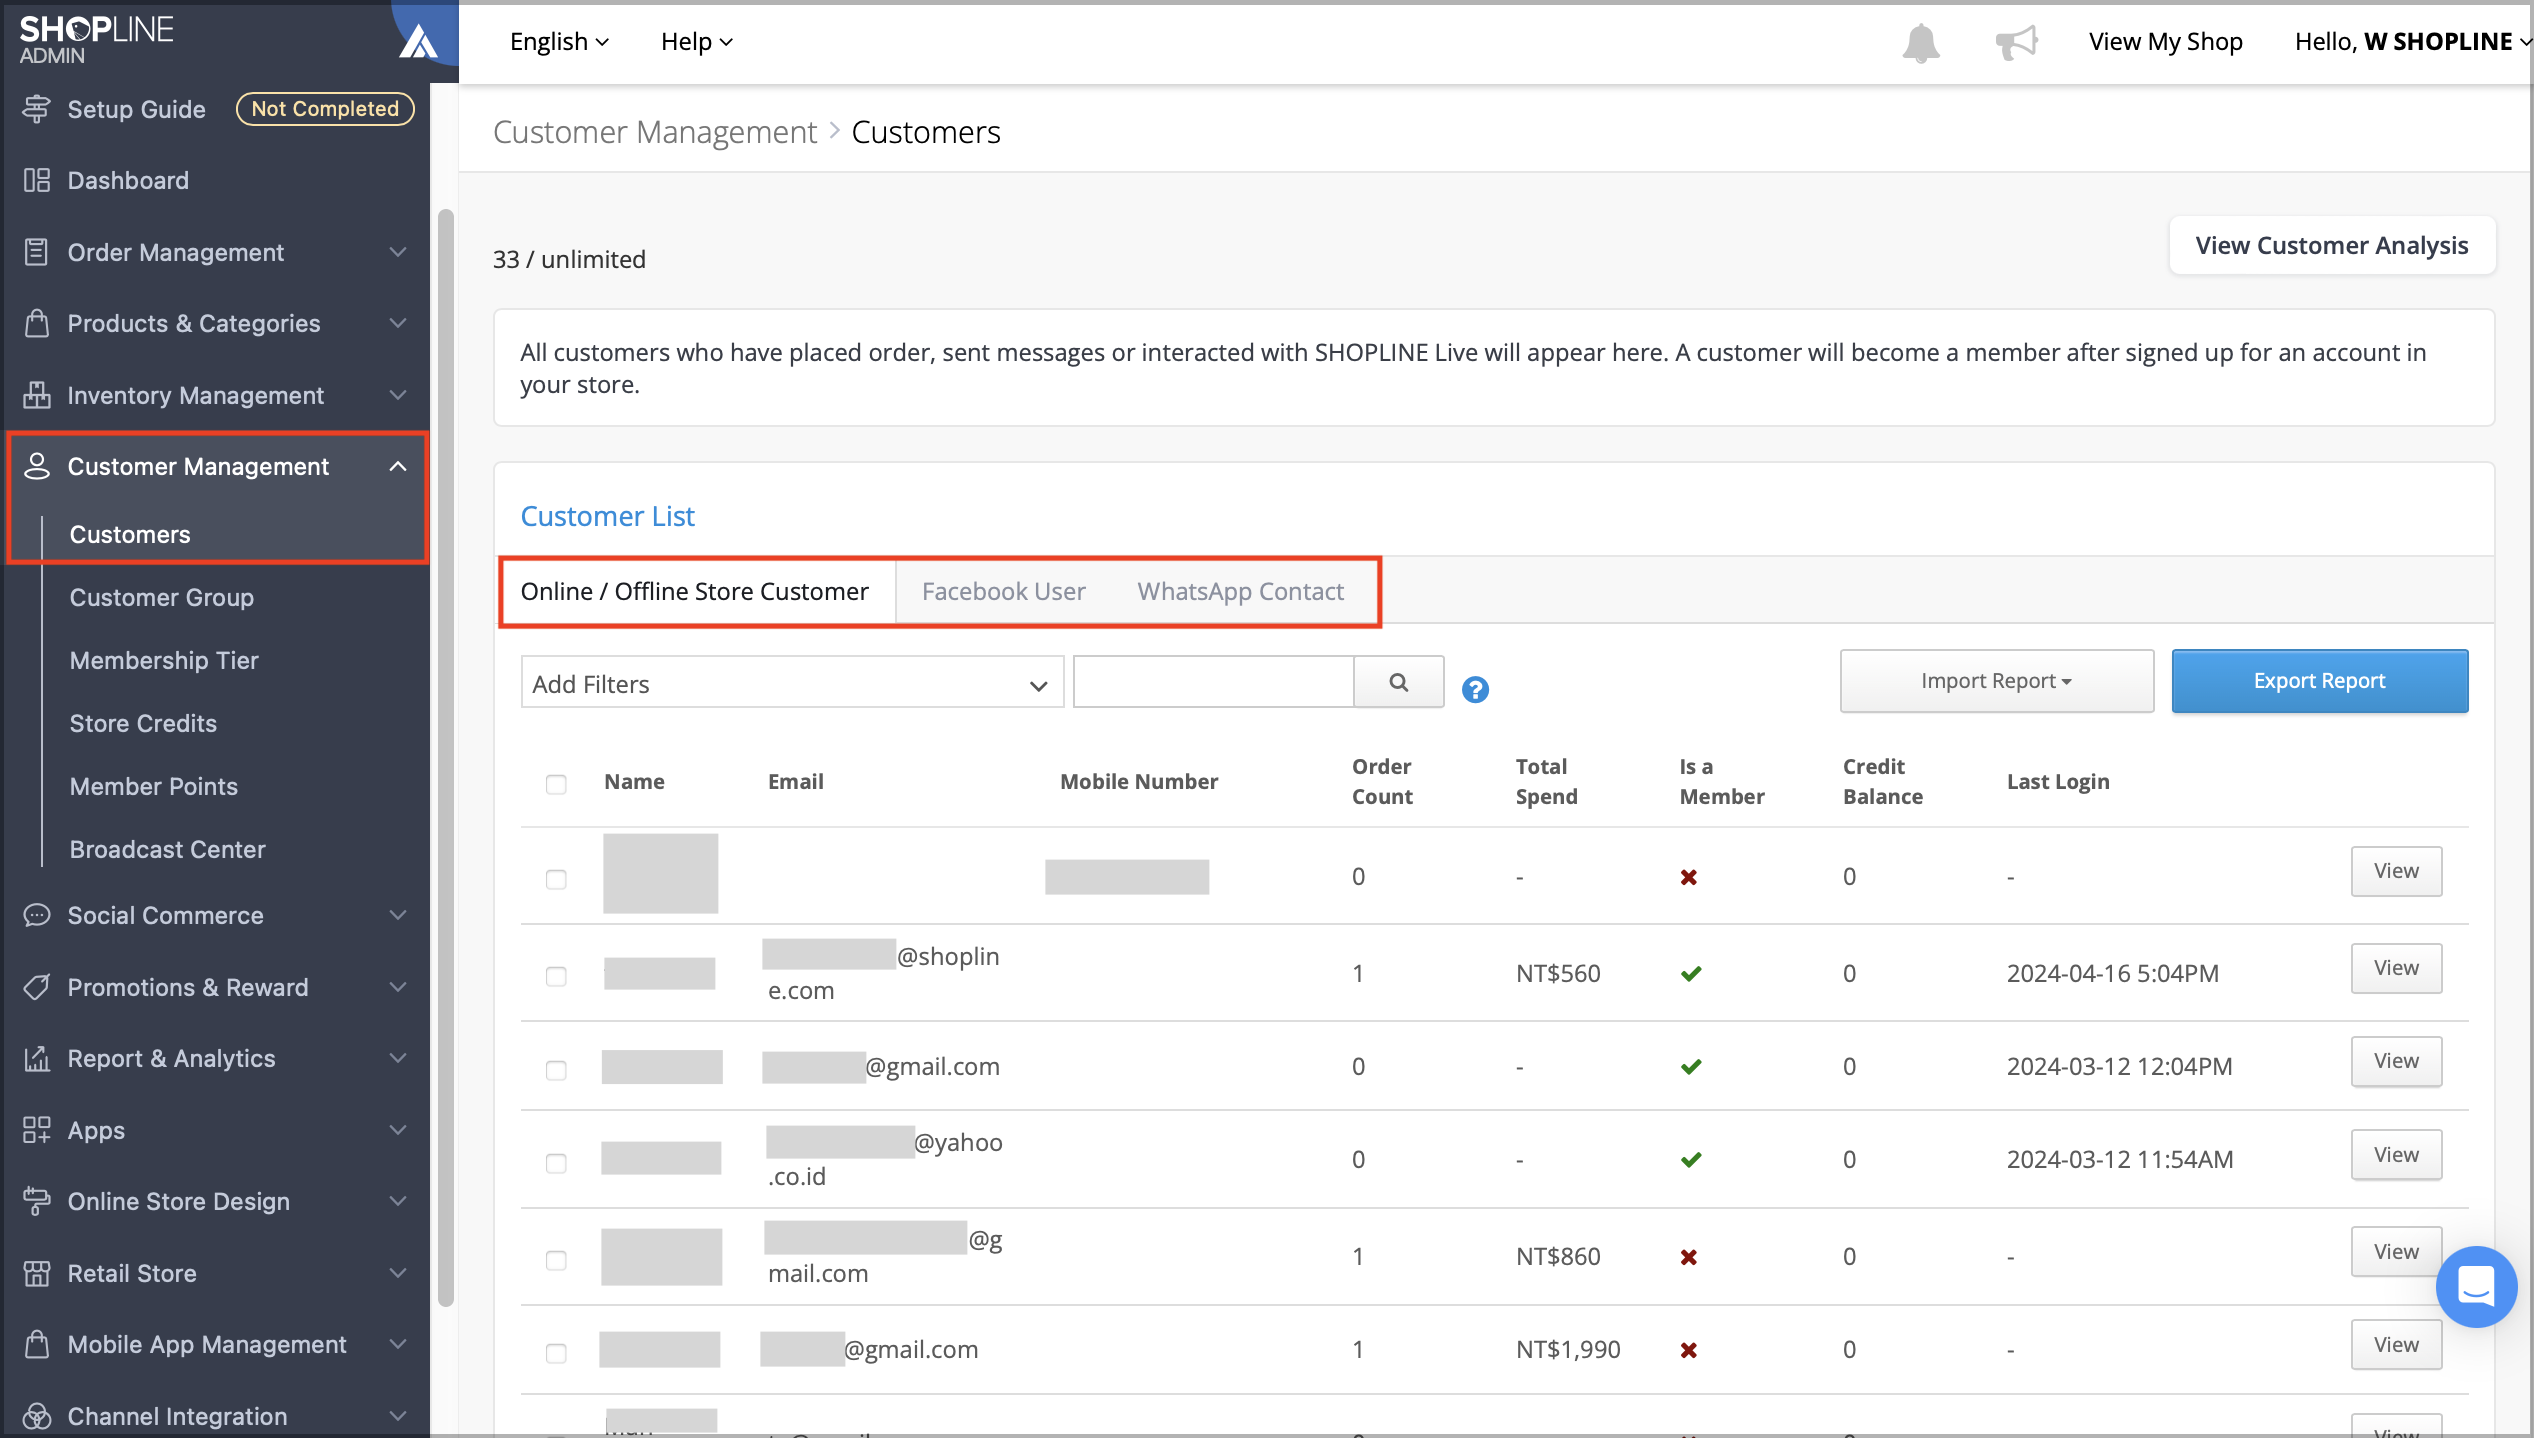Click View for the NT$1,990 customer
Image resolution: width=2534 pixels, height=1438 pixels.
click(x=2396, y=1345)
